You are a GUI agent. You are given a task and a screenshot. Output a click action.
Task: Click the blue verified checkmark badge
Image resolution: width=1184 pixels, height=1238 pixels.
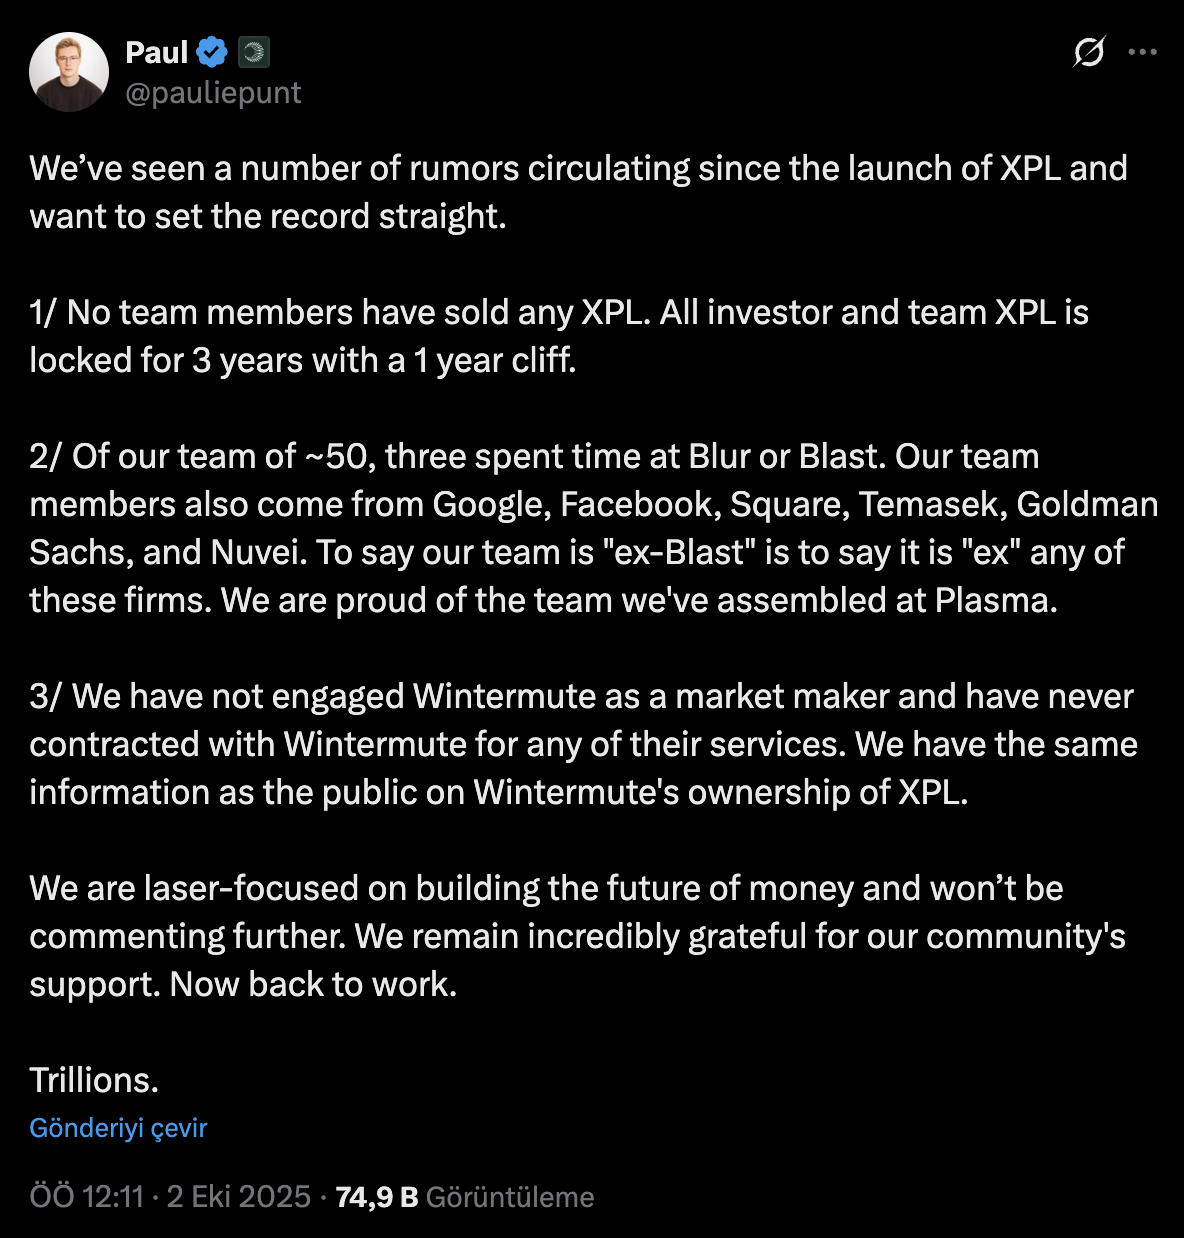pyautogui.click(x=212, y=52)
